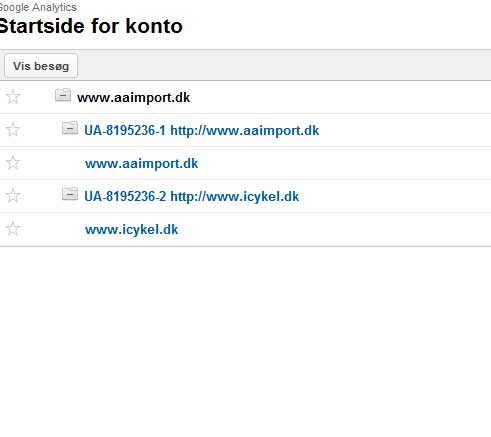
Task: Open UA-8195236-1 http://www.aaimport.dk property link
Action: click(202, 130)
